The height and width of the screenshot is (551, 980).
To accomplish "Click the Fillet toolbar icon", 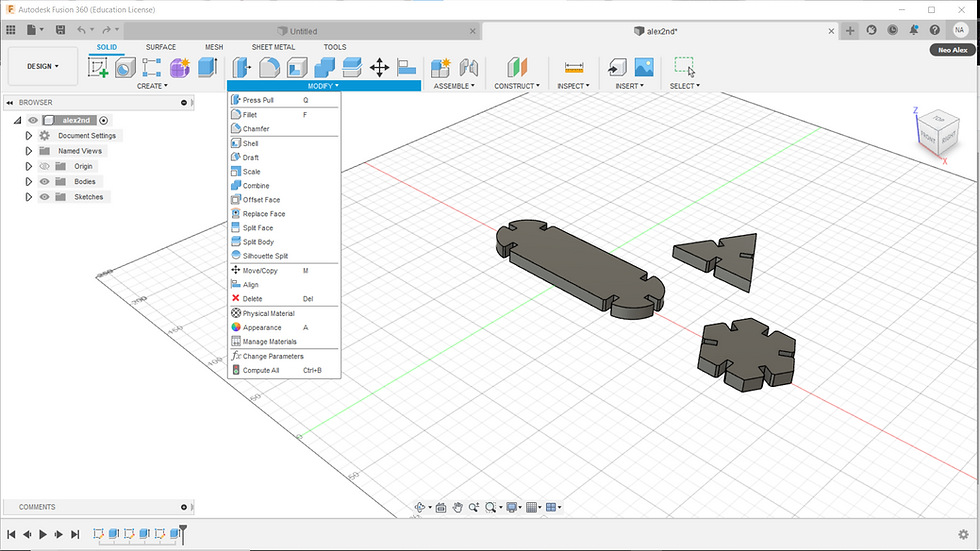I will pos(269,67).
